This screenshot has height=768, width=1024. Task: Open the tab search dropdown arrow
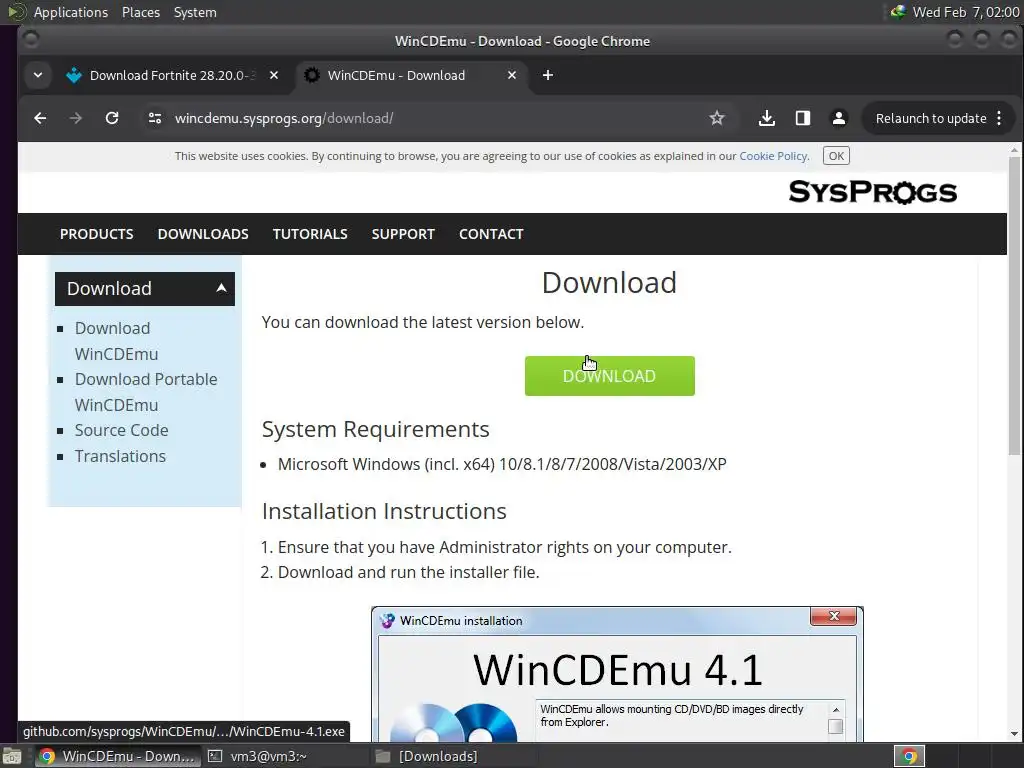point(38,75)
